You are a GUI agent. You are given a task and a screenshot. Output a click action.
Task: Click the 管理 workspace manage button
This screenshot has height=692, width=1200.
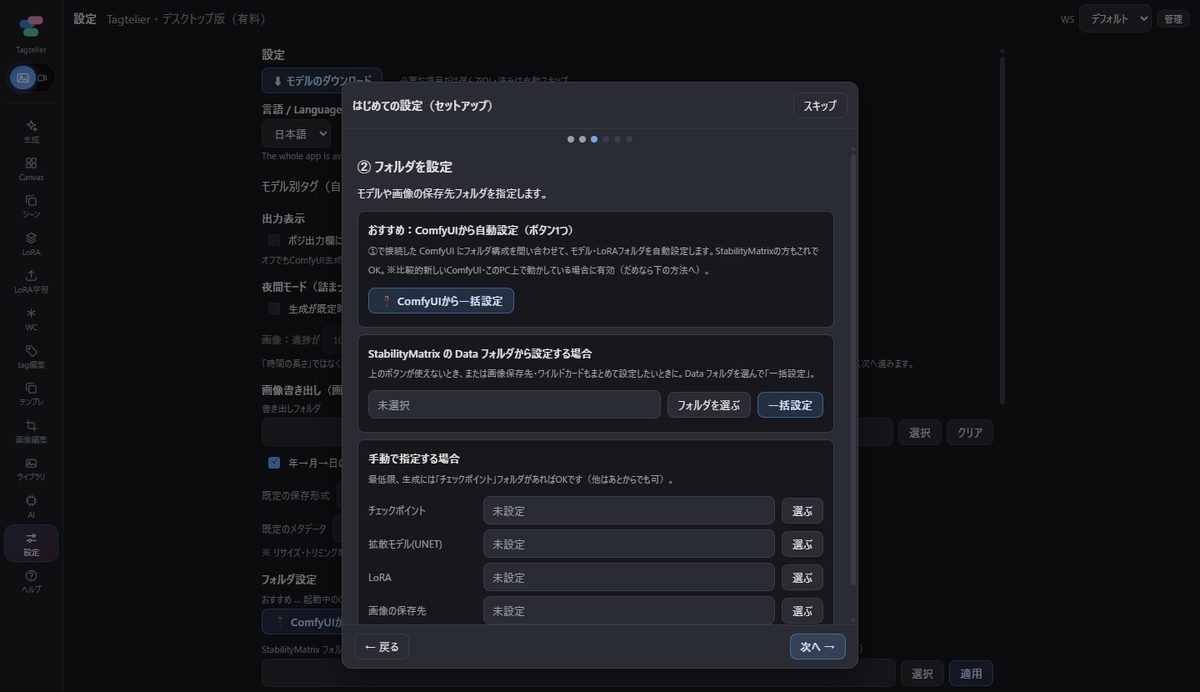point(1173,19)
